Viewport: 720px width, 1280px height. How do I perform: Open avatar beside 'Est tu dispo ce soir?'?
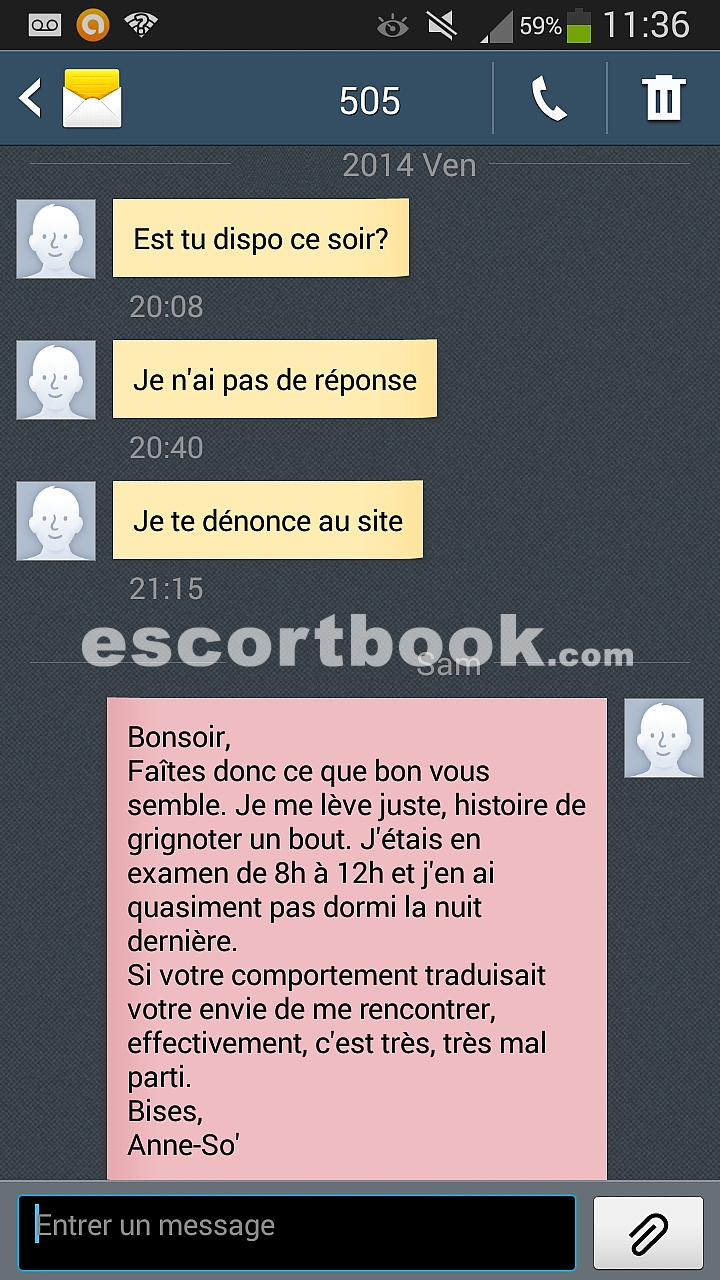pyautogui.click(x=56, y=239)
